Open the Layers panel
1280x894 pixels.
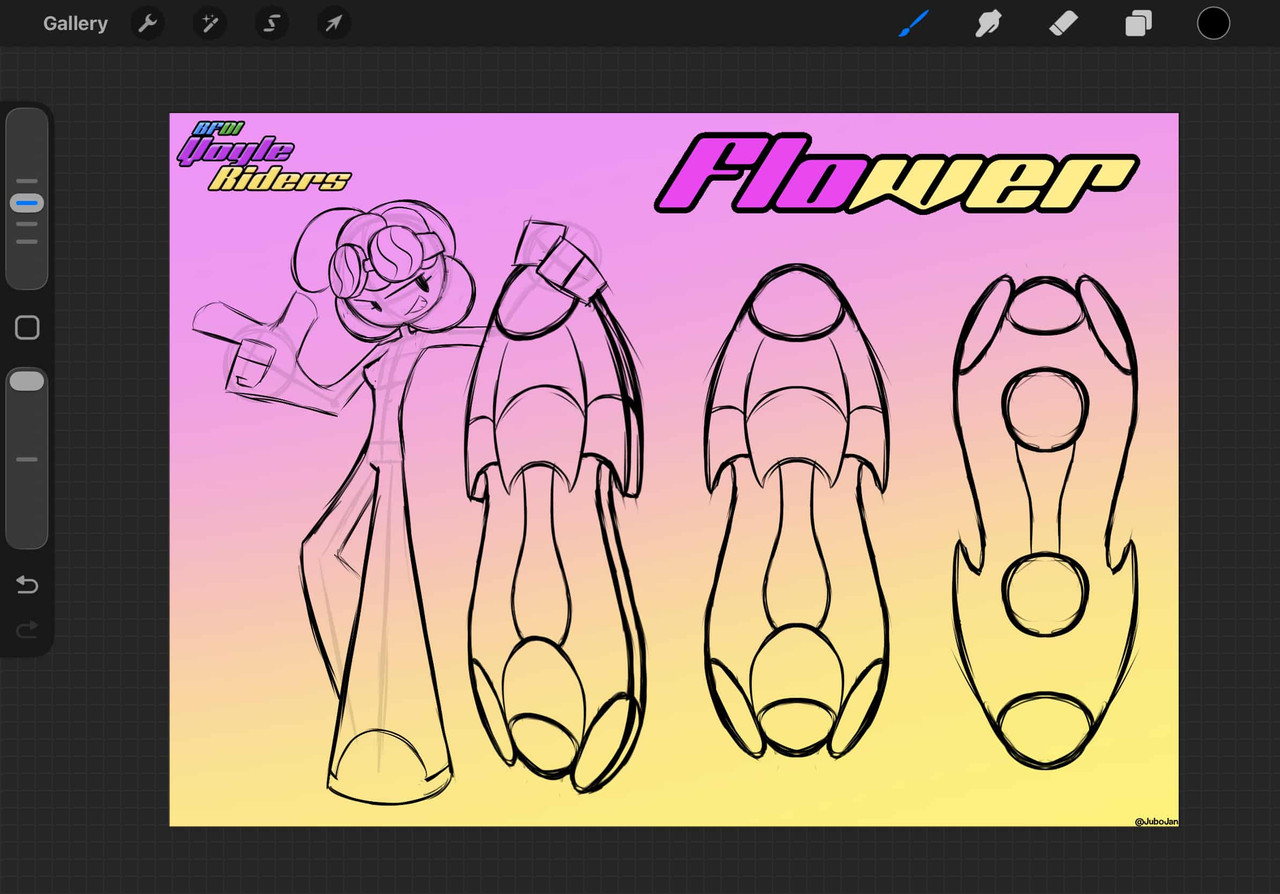point(1138,23)
